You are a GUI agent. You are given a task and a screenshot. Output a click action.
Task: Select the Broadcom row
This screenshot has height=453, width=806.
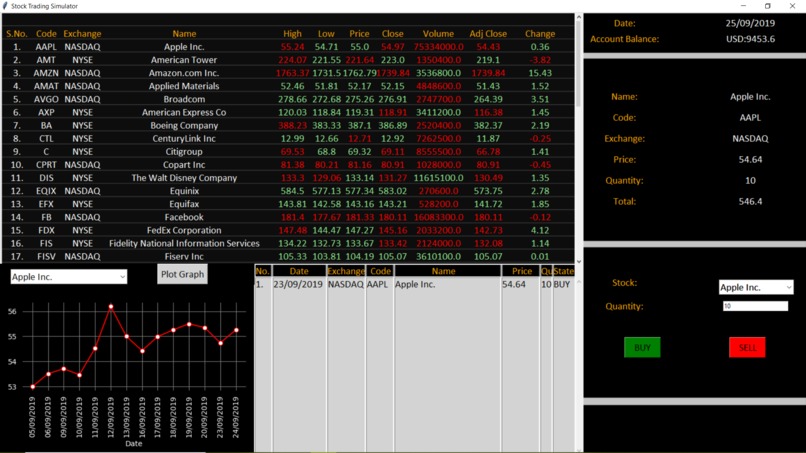click(288, 99)
